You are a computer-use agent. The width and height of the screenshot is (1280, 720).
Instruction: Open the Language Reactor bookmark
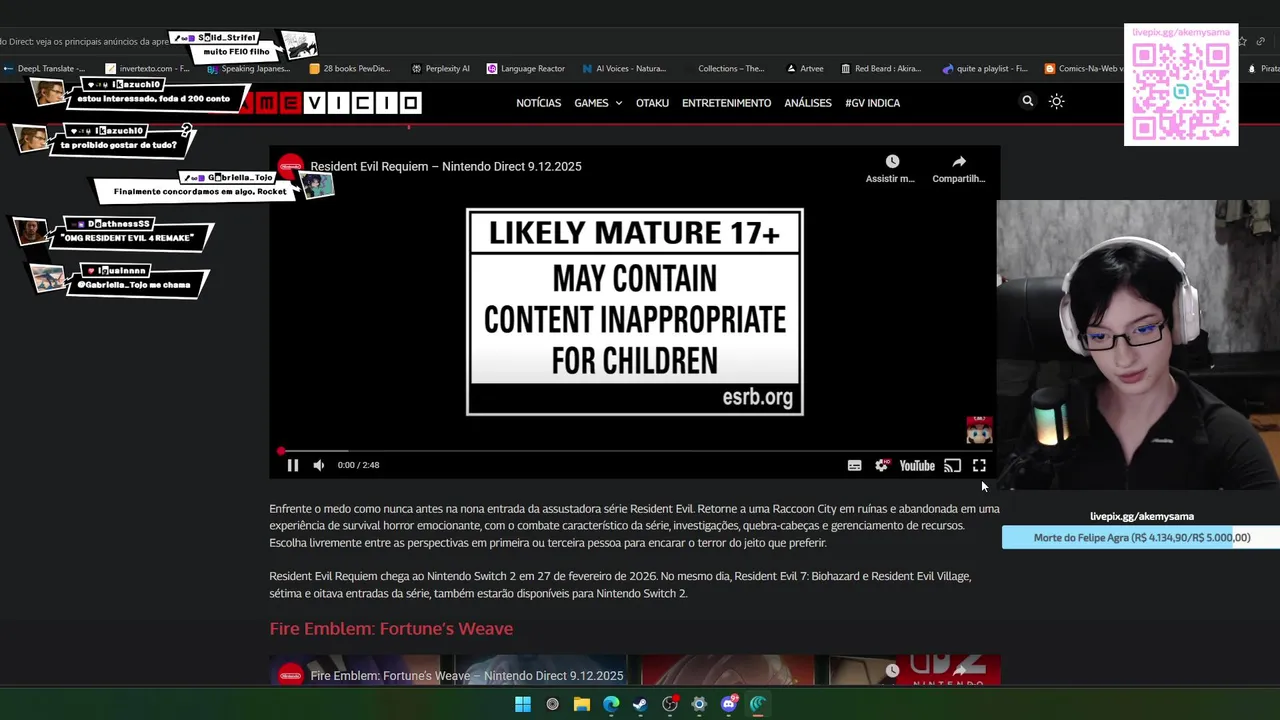[526, 69]
